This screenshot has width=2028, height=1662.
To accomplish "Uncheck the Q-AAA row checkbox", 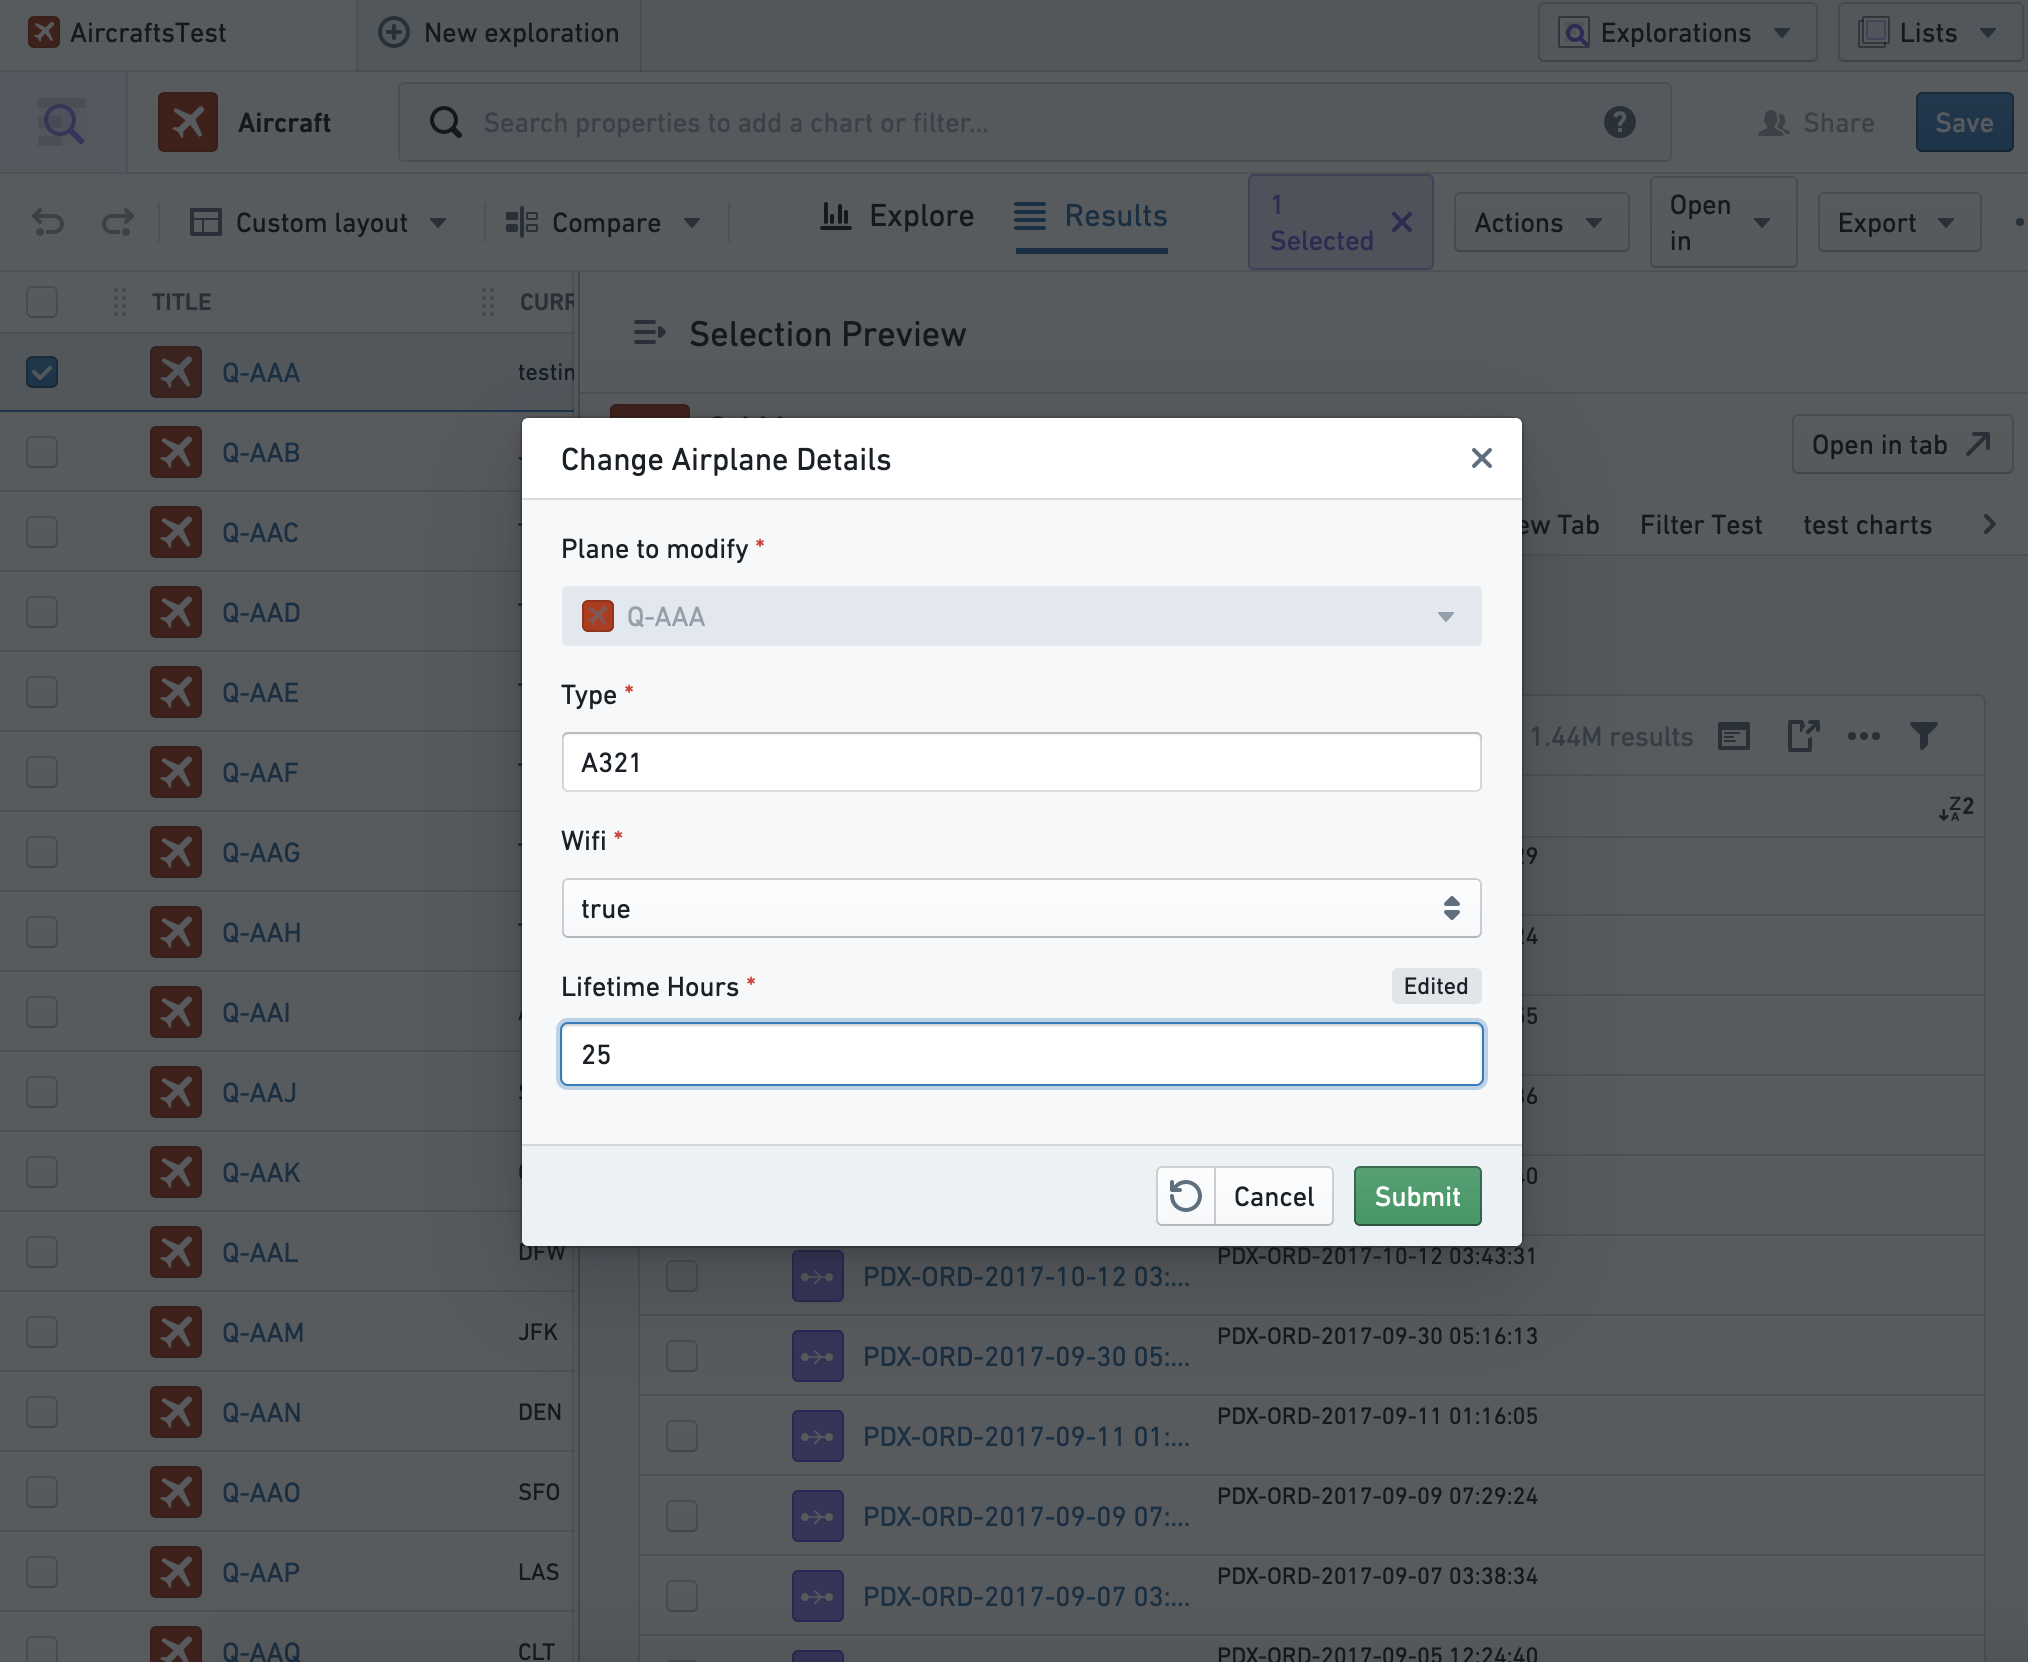I will pyautogui.click(x=42, y=372).
